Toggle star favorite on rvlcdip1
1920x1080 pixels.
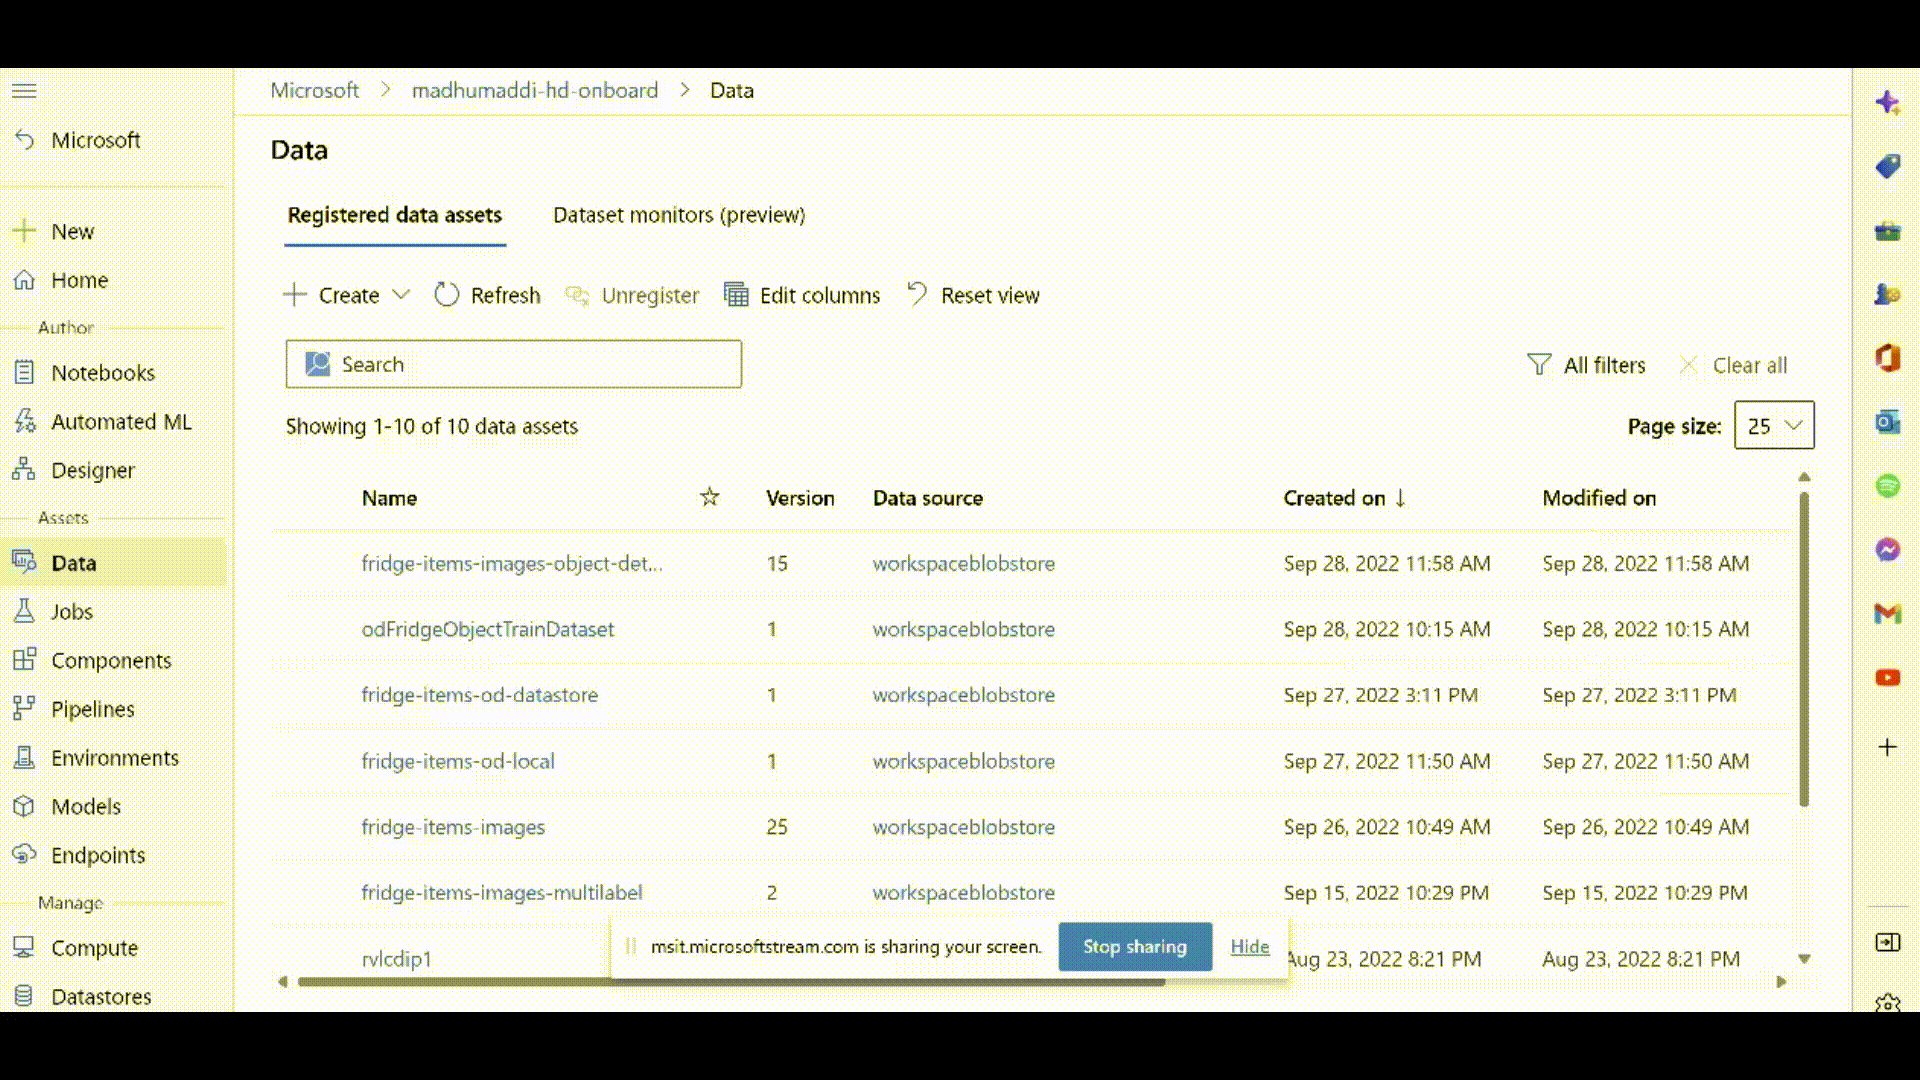(708, 957)
